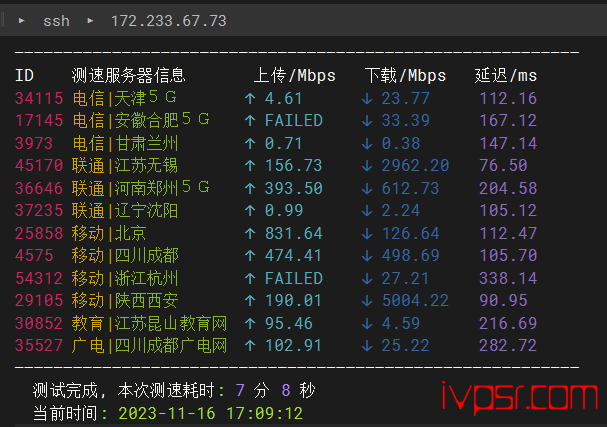Click latency value 76.50

tap(503, 166)
